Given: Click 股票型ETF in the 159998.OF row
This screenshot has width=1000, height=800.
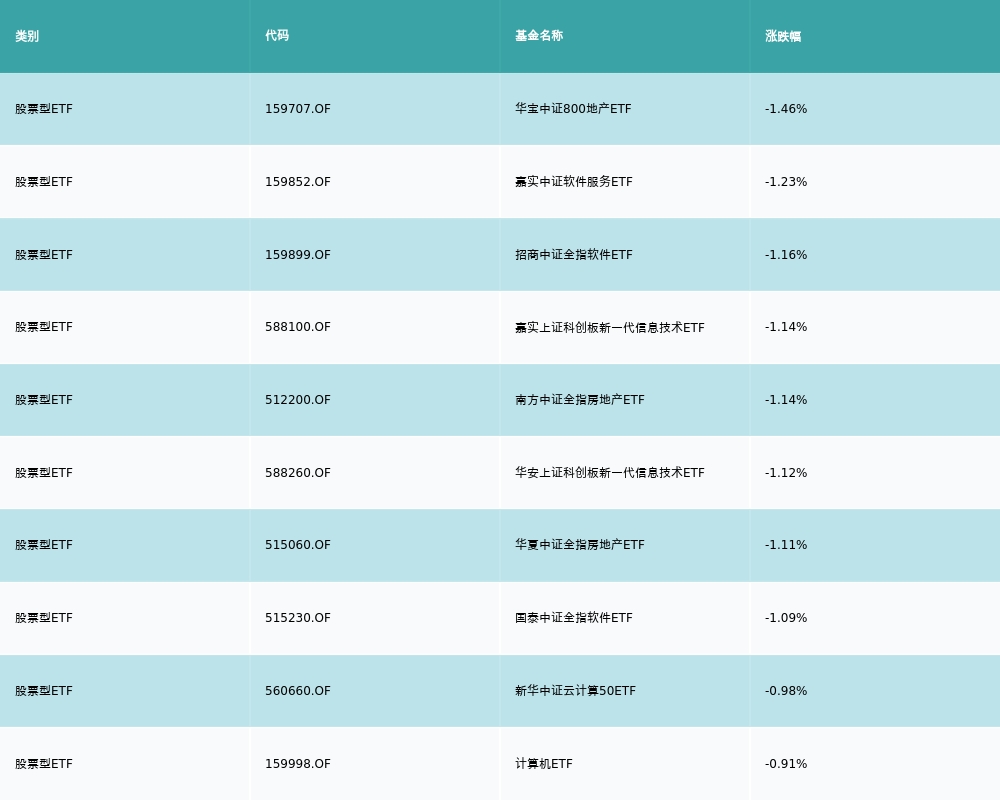Looking at the screenshot, I should tap(44, 764).
